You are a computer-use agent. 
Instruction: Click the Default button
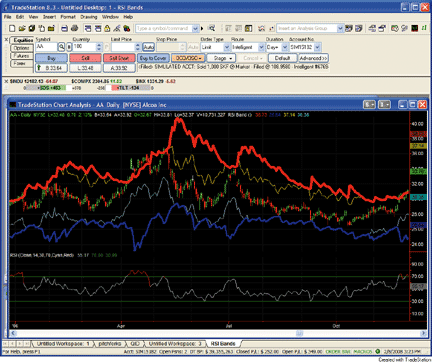coord(282,58)
